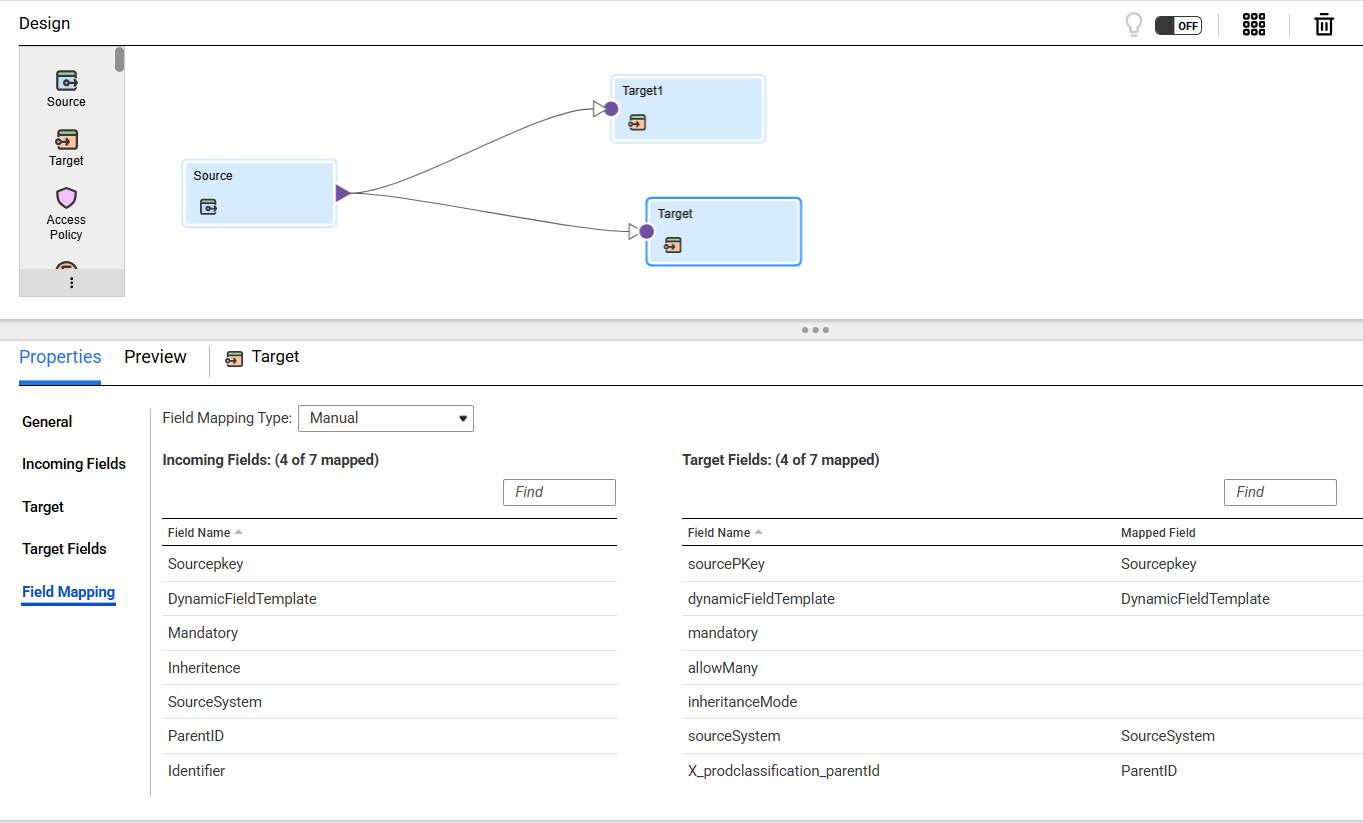The height and width of the screenshot is (823, 1363).
Task: Select incoming field Sourcepkey
Action: pos(205,564)
